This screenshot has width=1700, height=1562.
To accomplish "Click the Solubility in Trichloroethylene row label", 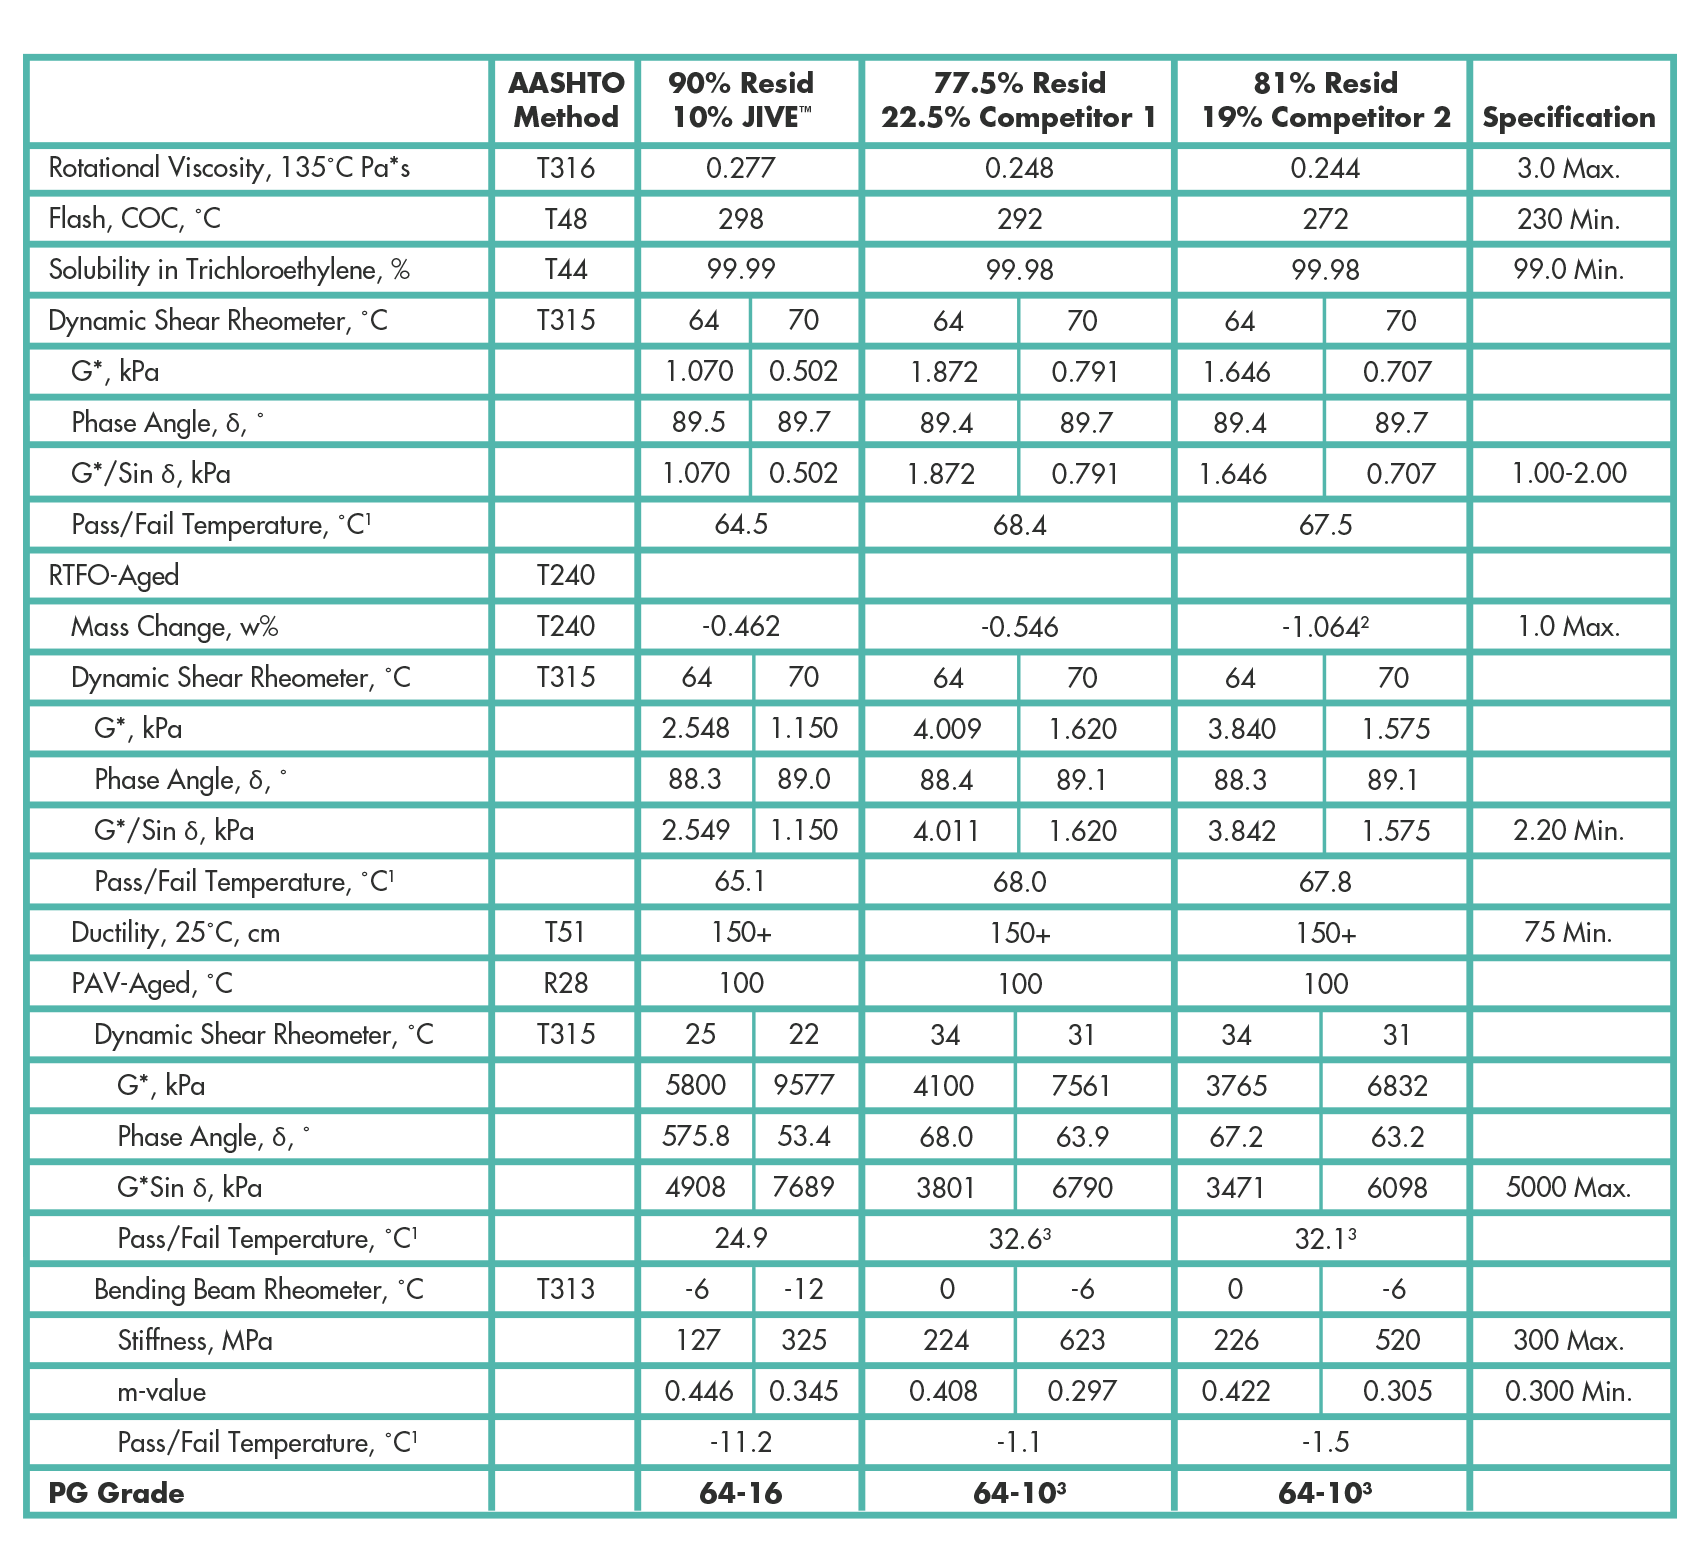I will (x=229, y=270).
